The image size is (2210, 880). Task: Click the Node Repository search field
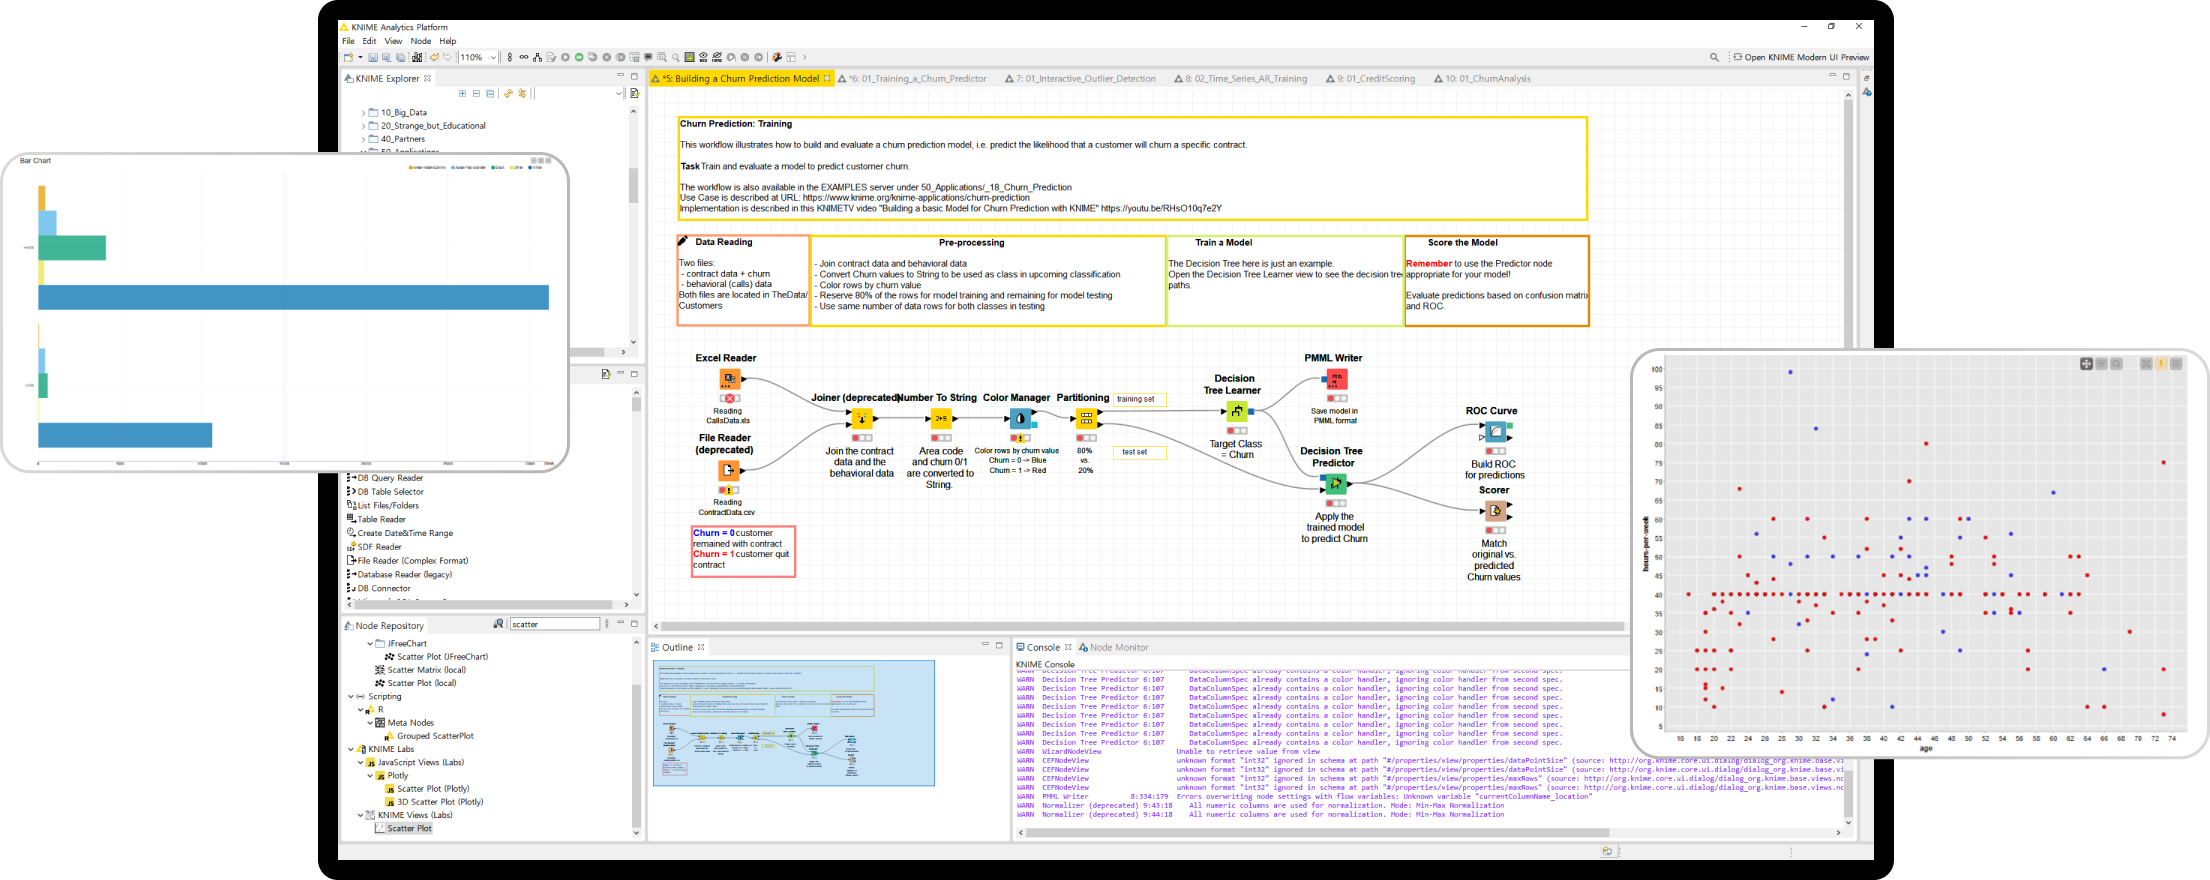point(555,624)
